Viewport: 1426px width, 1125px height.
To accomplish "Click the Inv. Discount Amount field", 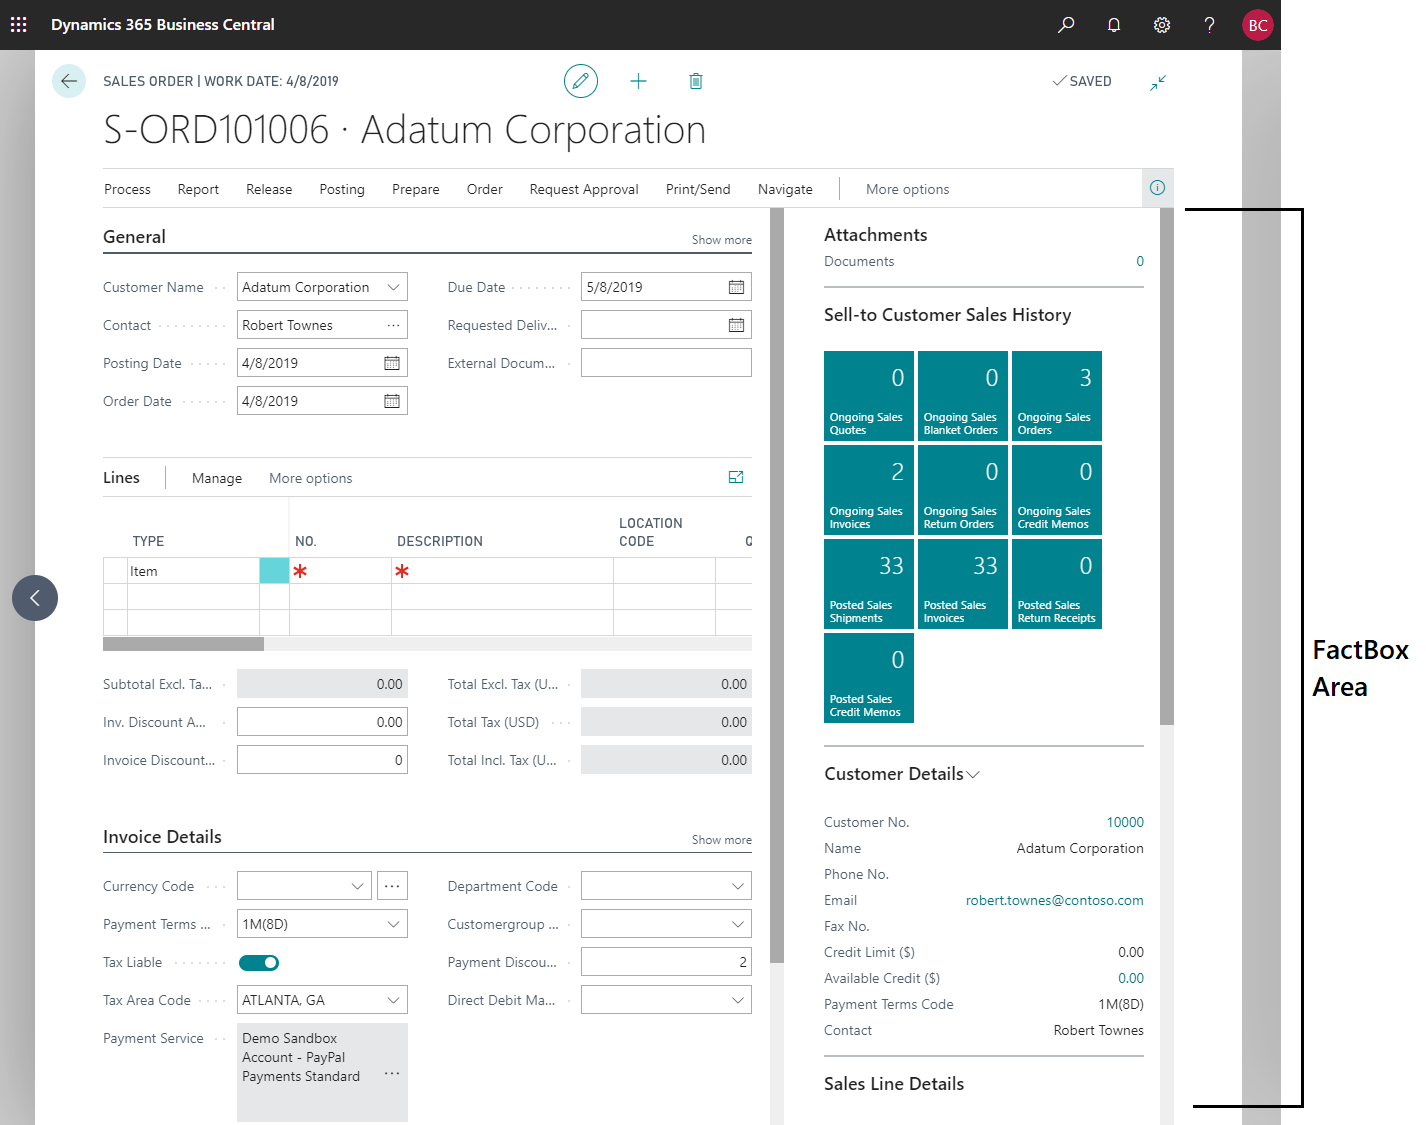I will 322,722.
